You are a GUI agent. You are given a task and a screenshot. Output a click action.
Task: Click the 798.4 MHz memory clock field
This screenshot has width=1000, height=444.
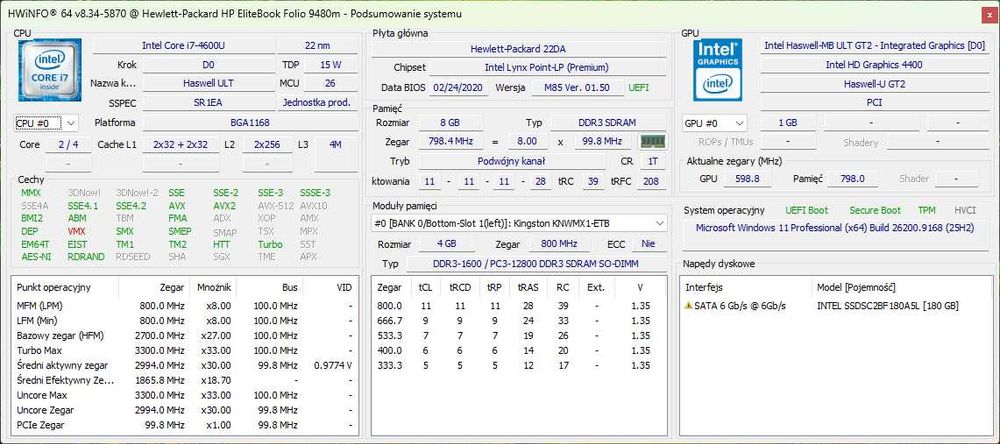(448, 142)
